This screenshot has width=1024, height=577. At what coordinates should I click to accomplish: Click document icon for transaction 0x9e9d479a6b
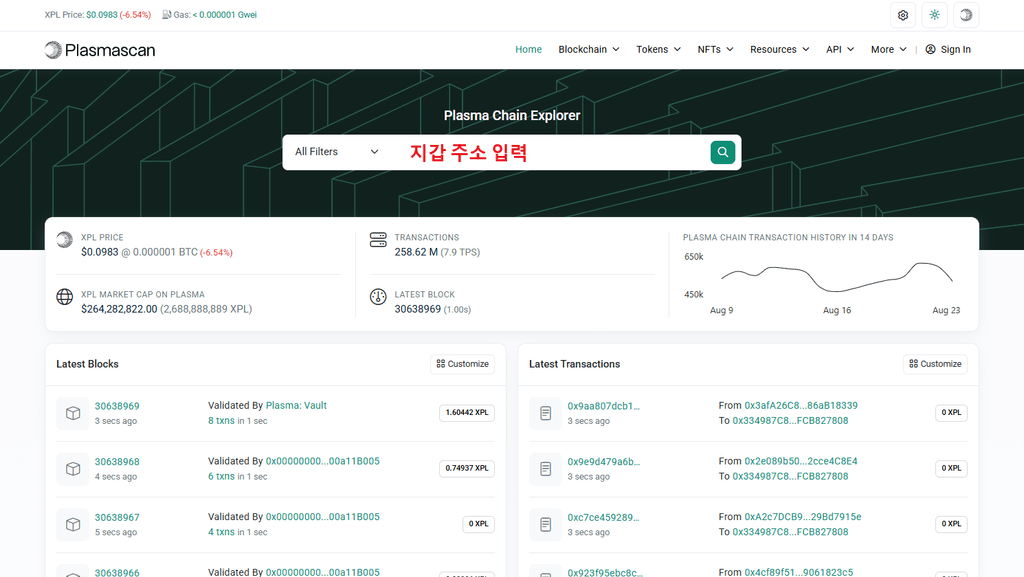tap(546, 469)
